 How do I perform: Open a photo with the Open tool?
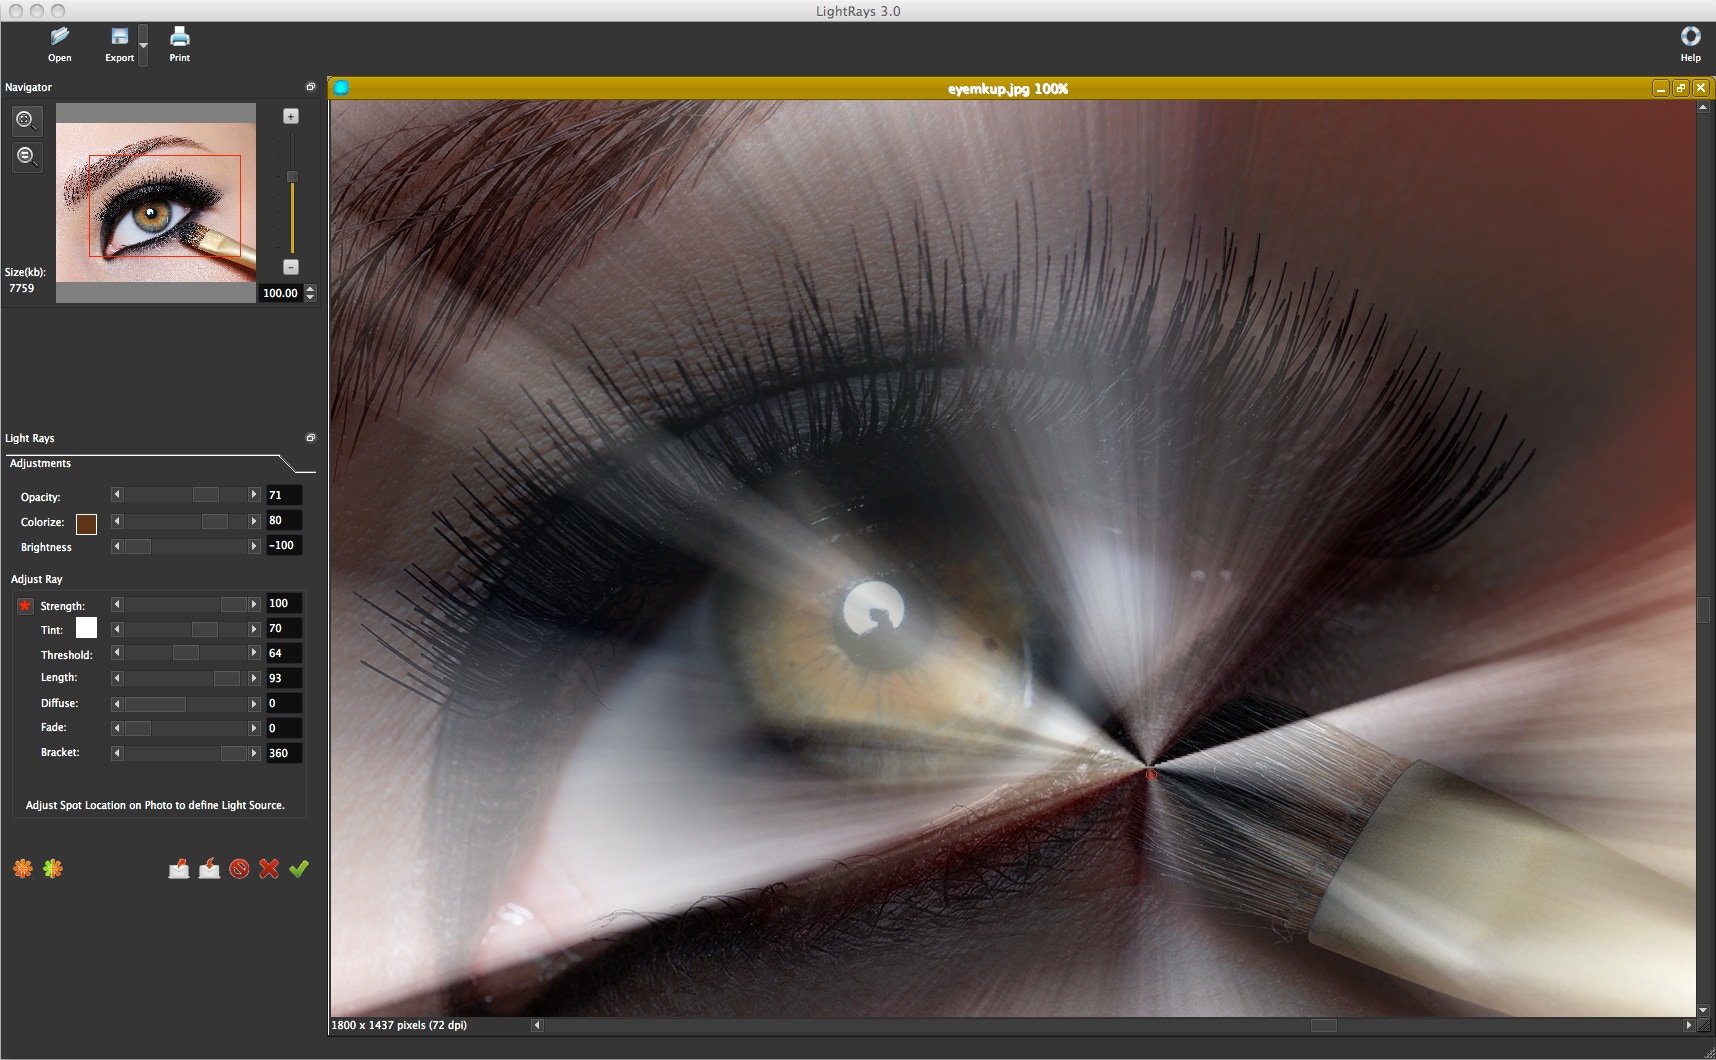click(x=60, y=44)
